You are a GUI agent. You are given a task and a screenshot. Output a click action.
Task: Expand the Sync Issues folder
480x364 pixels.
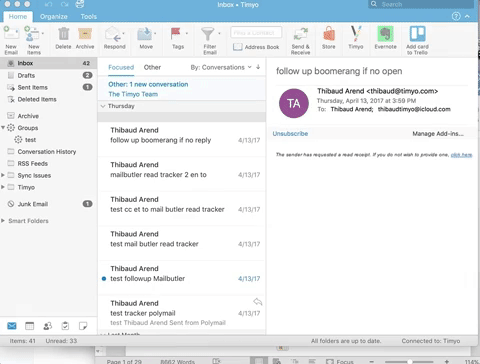point(3,175)
